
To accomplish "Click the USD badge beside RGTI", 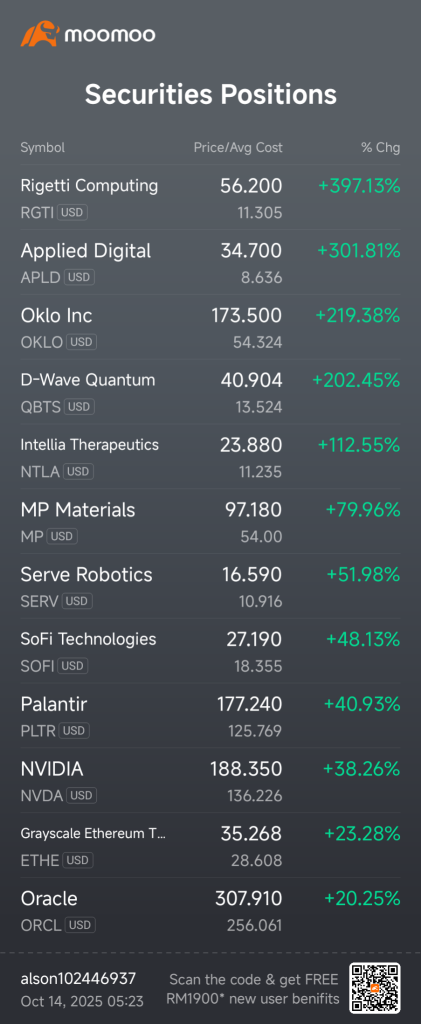I will point(72,212).
